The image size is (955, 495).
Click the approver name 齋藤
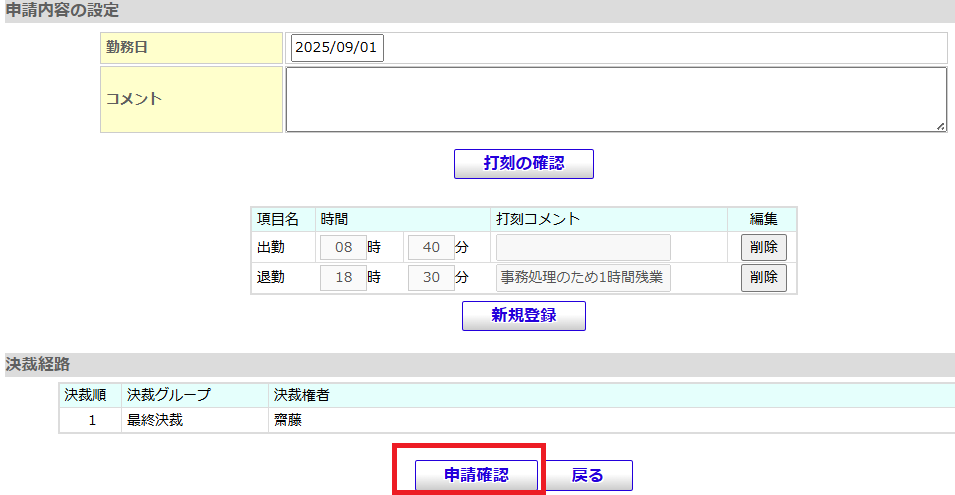click(288, 420)
